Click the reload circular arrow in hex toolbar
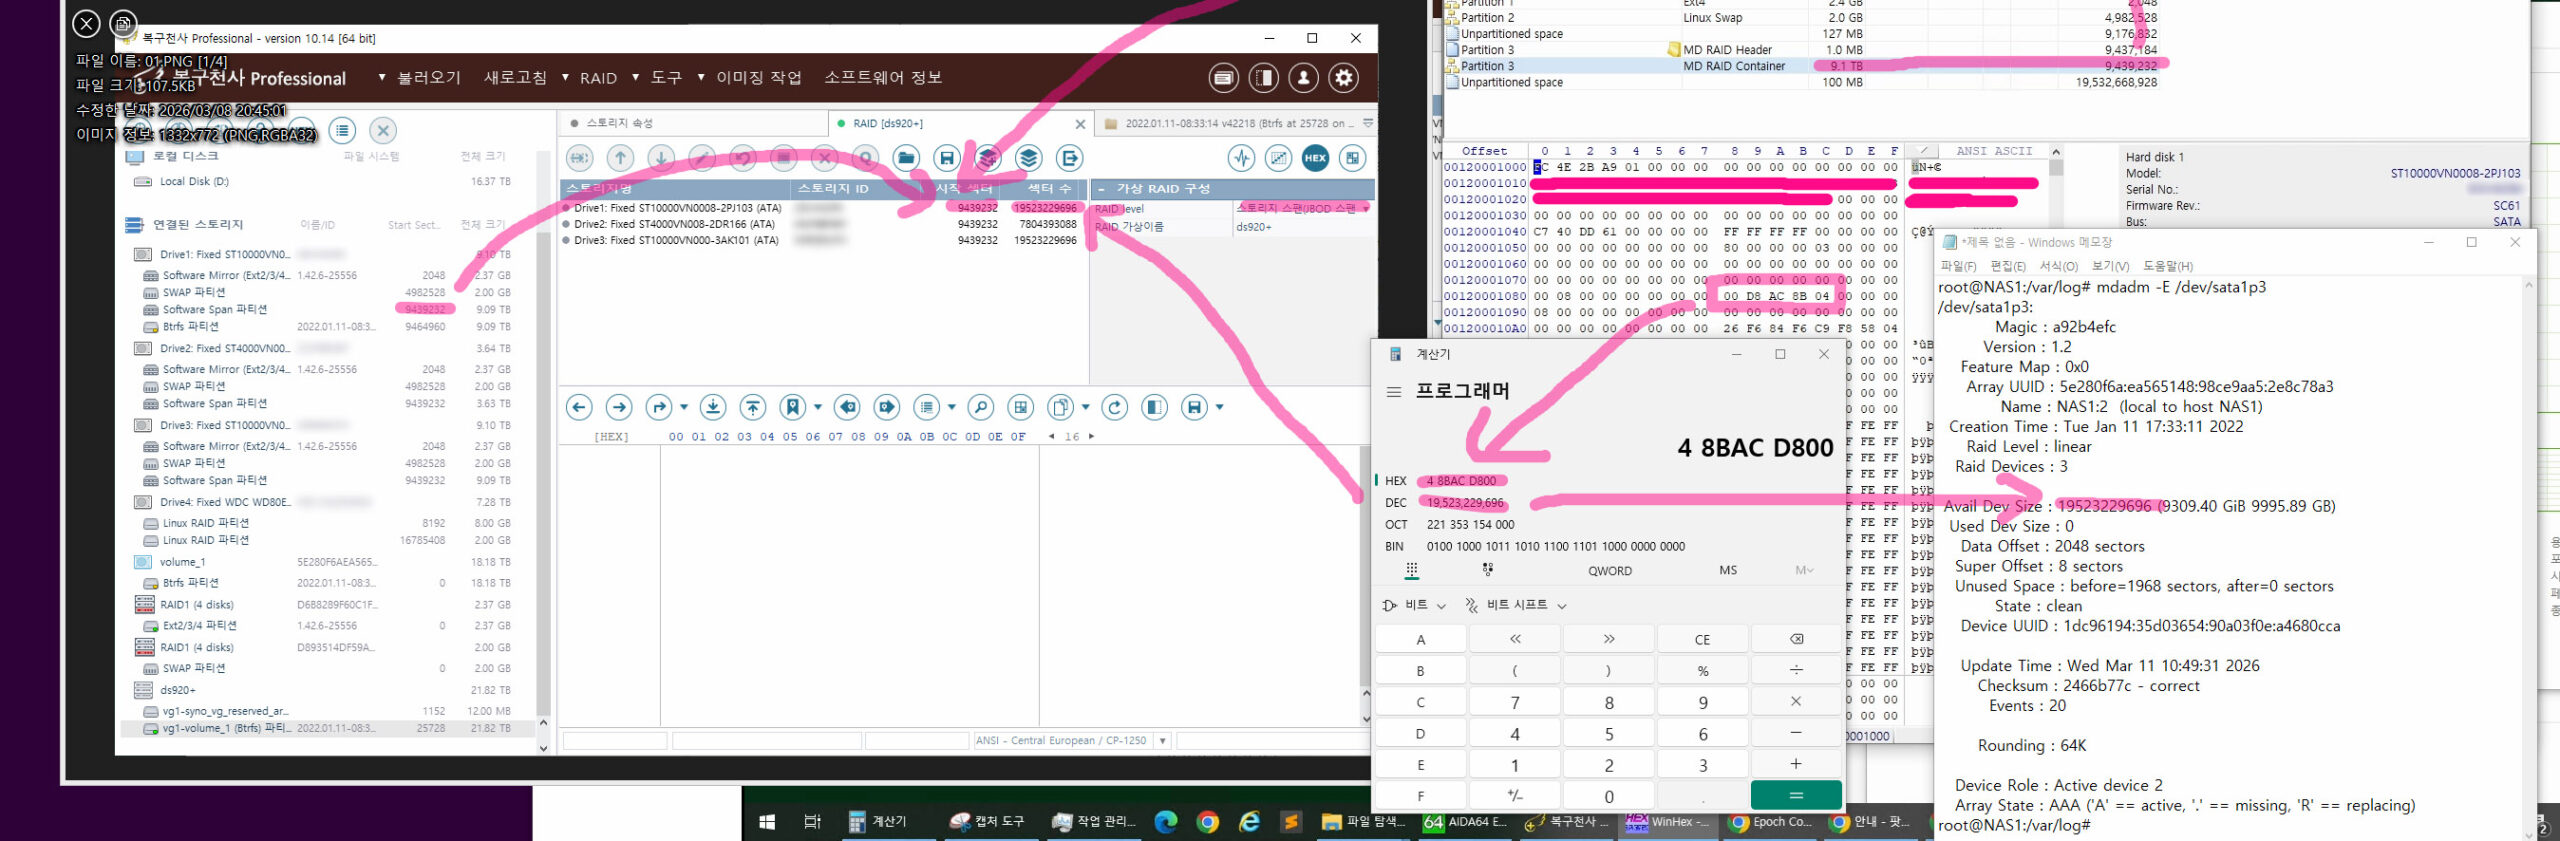Viewport: 2560px width, 841px height. click(1115, 407)
